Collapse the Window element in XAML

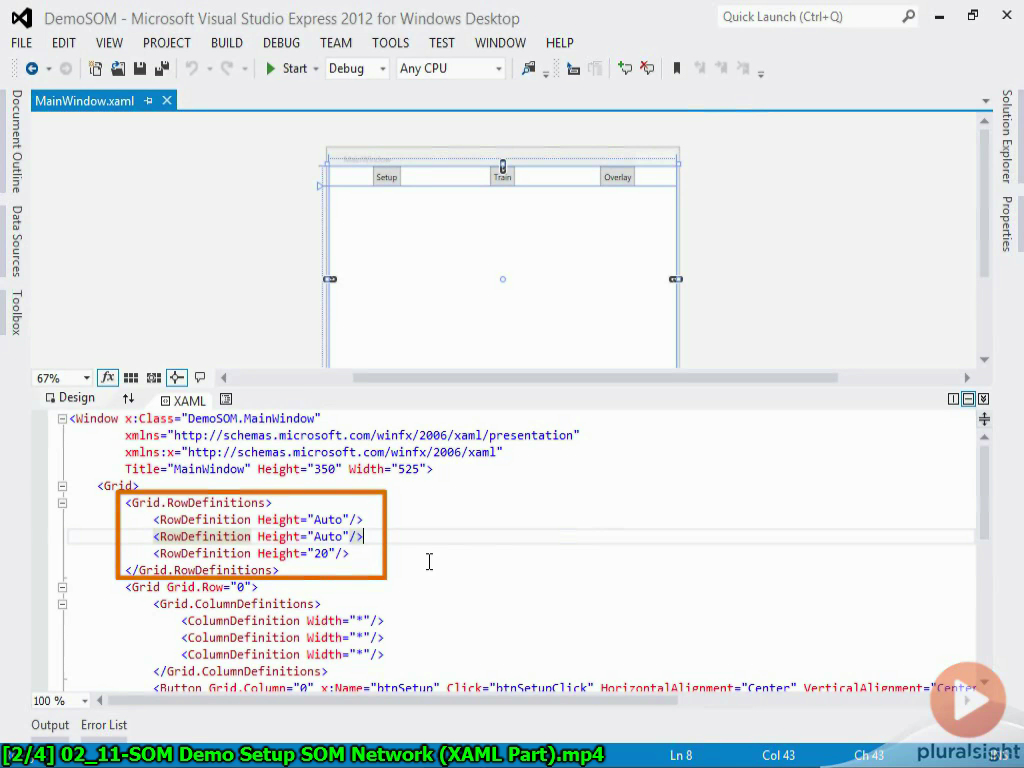coord(63,419)
